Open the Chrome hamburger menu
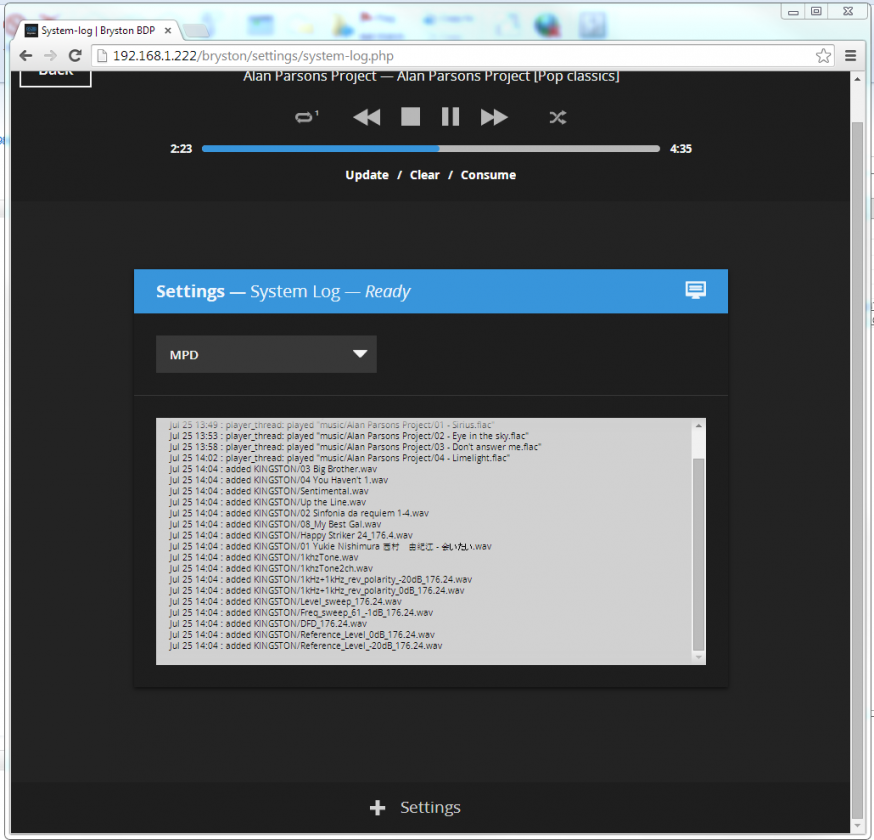 point(851,56)
